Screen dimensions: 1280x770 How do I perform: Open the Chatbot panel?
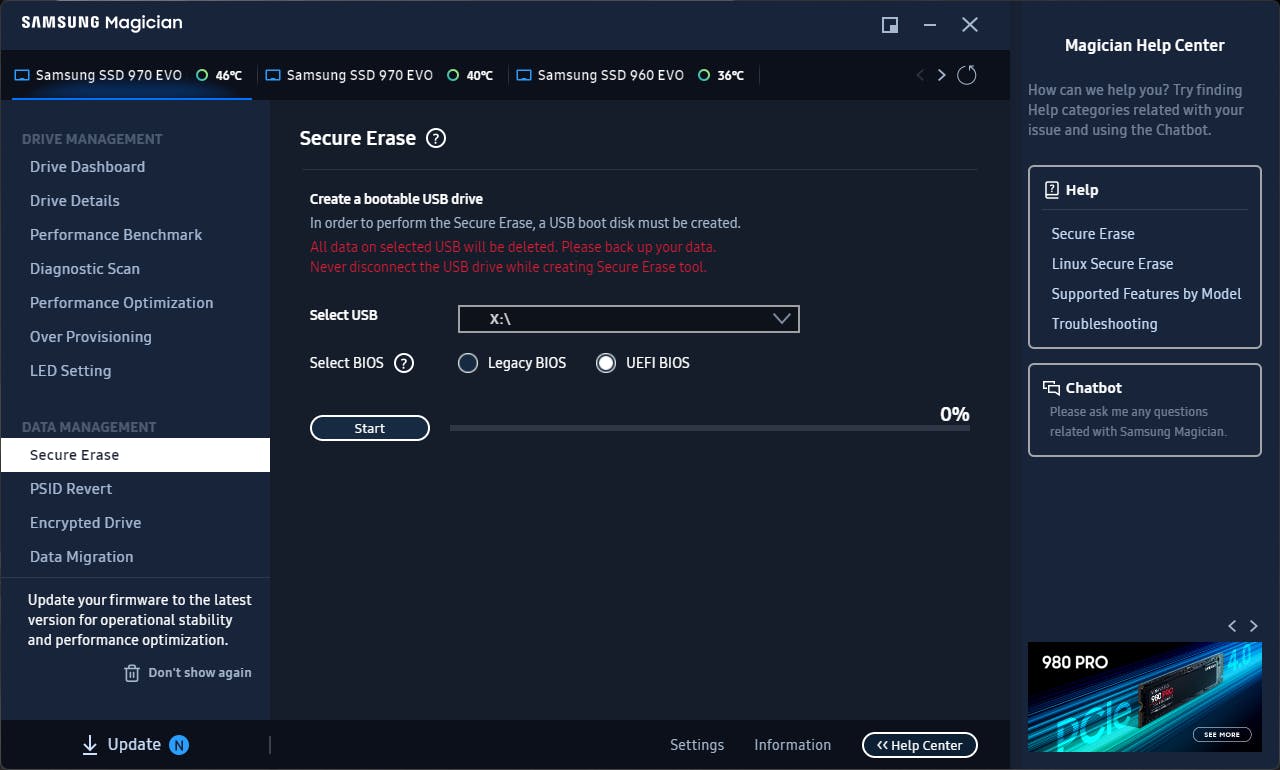click(x=1145, y=410)
